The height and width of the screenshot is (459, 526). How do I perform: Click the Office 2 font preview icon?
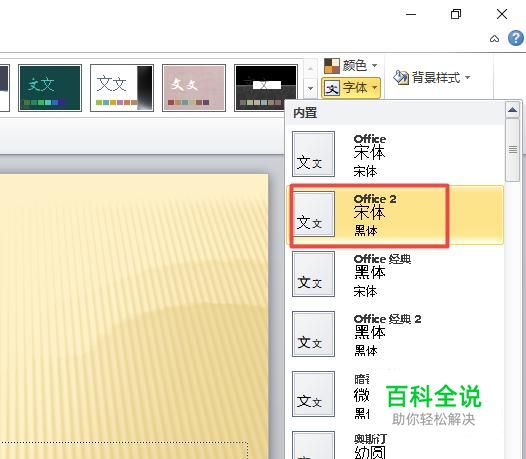pos(313,214)
